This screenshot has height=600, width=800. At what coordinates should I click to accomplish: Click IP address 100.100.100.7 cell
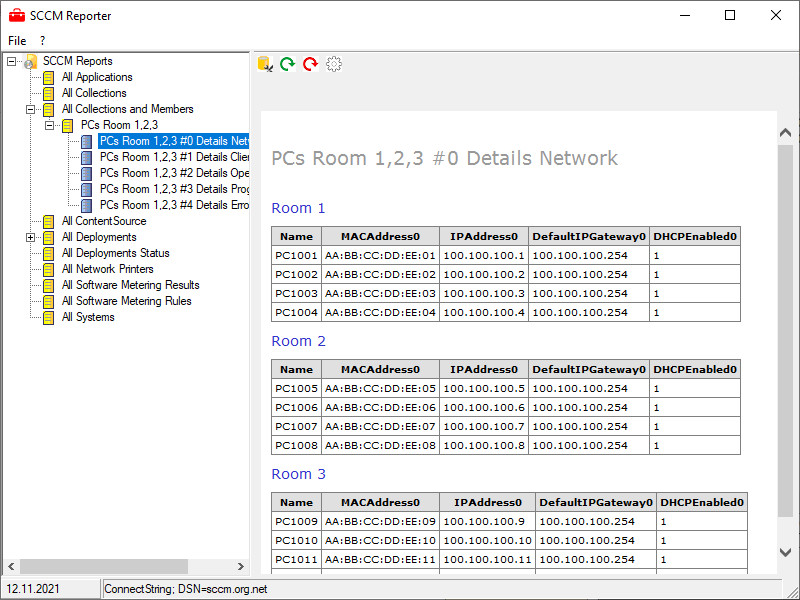(x=484, y=427)
